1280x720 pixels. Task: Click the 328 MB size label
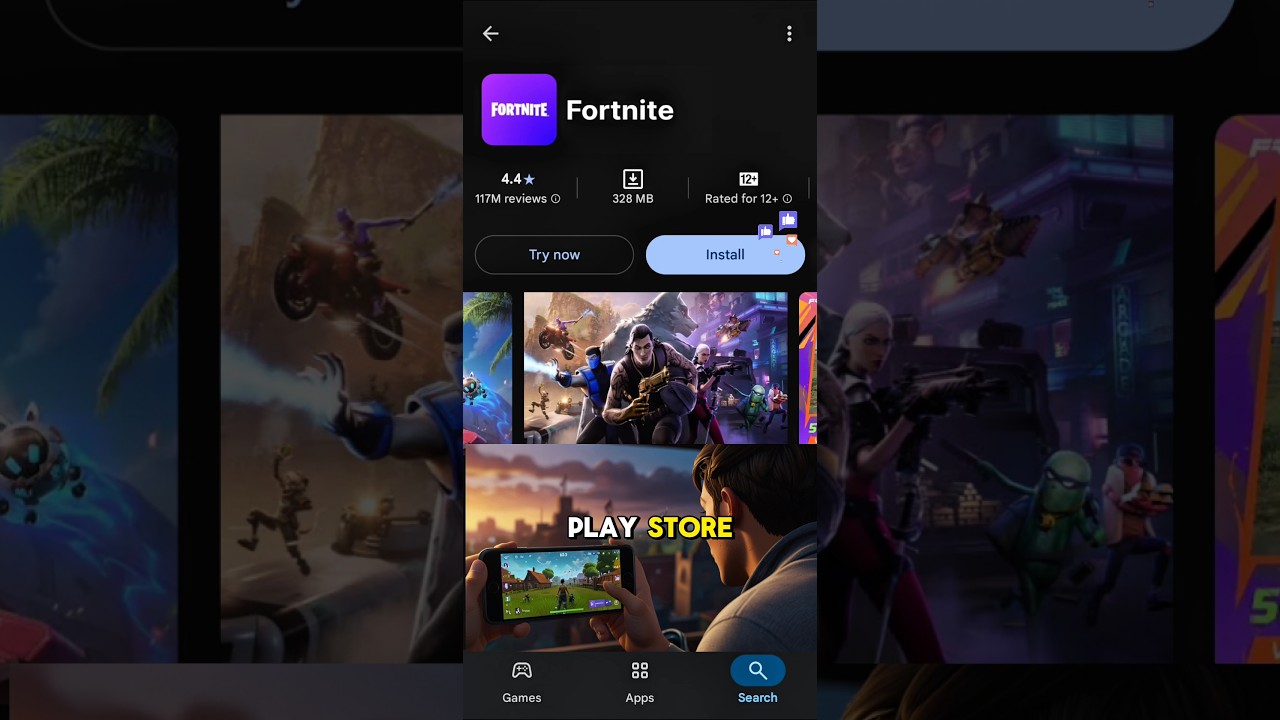(633, 199)
